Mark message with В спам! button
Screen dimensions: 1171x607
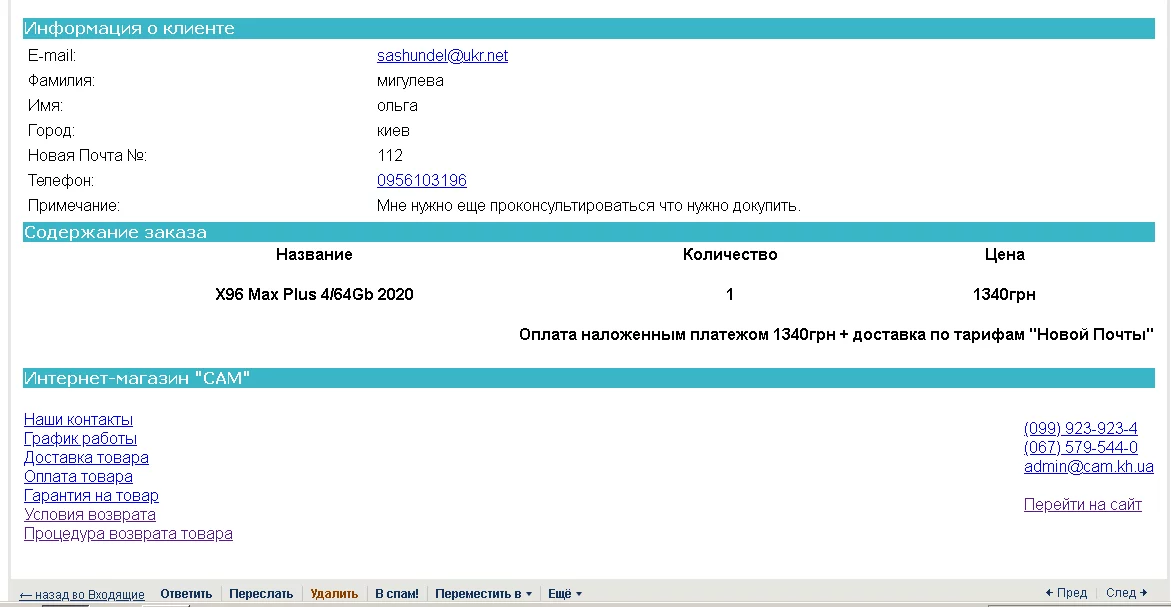(x=397, y=594)
